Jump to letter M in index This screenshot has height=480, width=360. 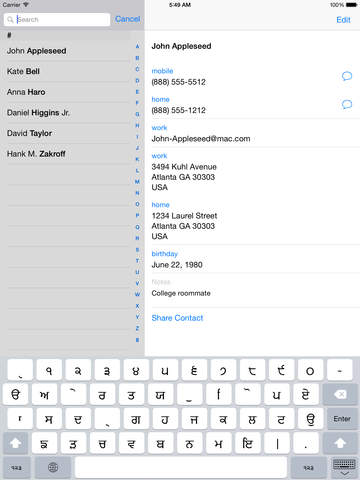click(x=137, y=182)
